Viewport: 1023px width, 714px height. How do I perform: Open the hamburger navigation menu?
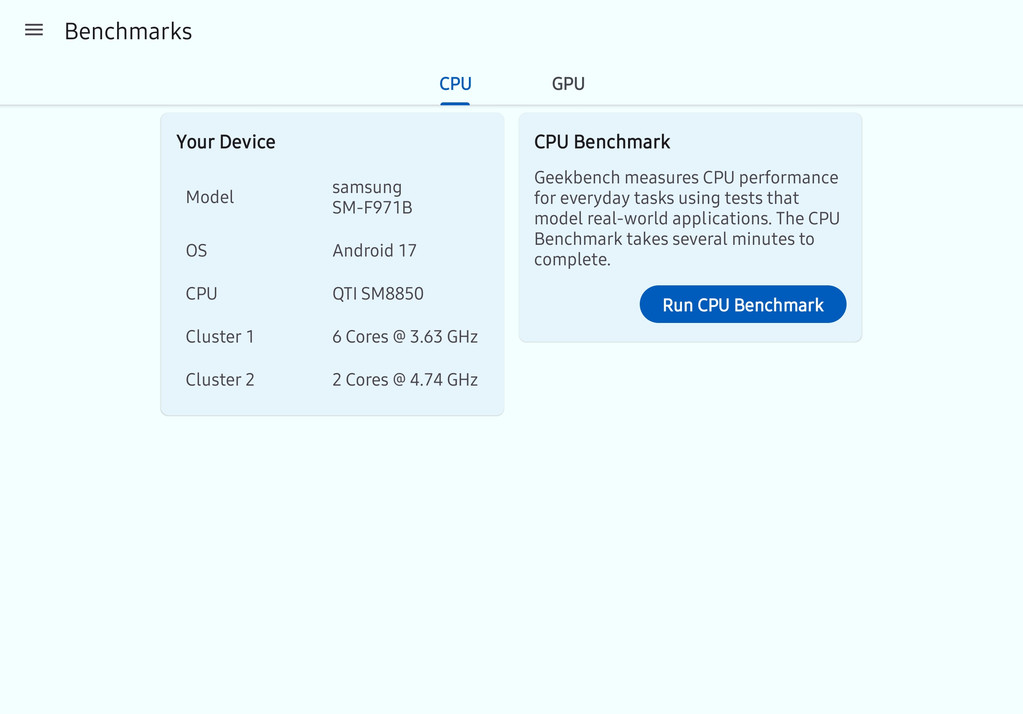tap(34, 30)
